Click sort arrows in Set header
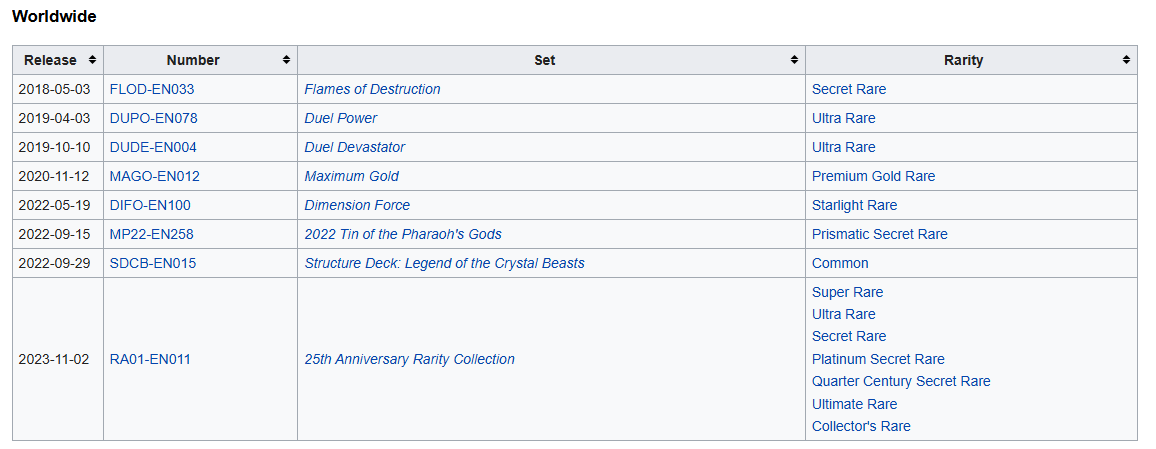 click(795, 60)
